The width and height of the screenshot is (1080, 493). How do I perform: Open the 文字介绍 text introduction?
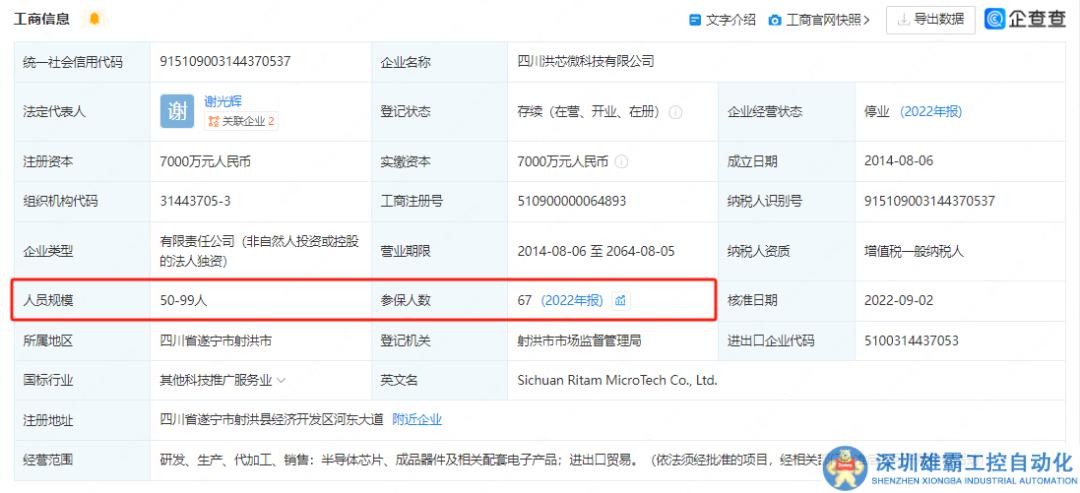click(x=722, y=20)
